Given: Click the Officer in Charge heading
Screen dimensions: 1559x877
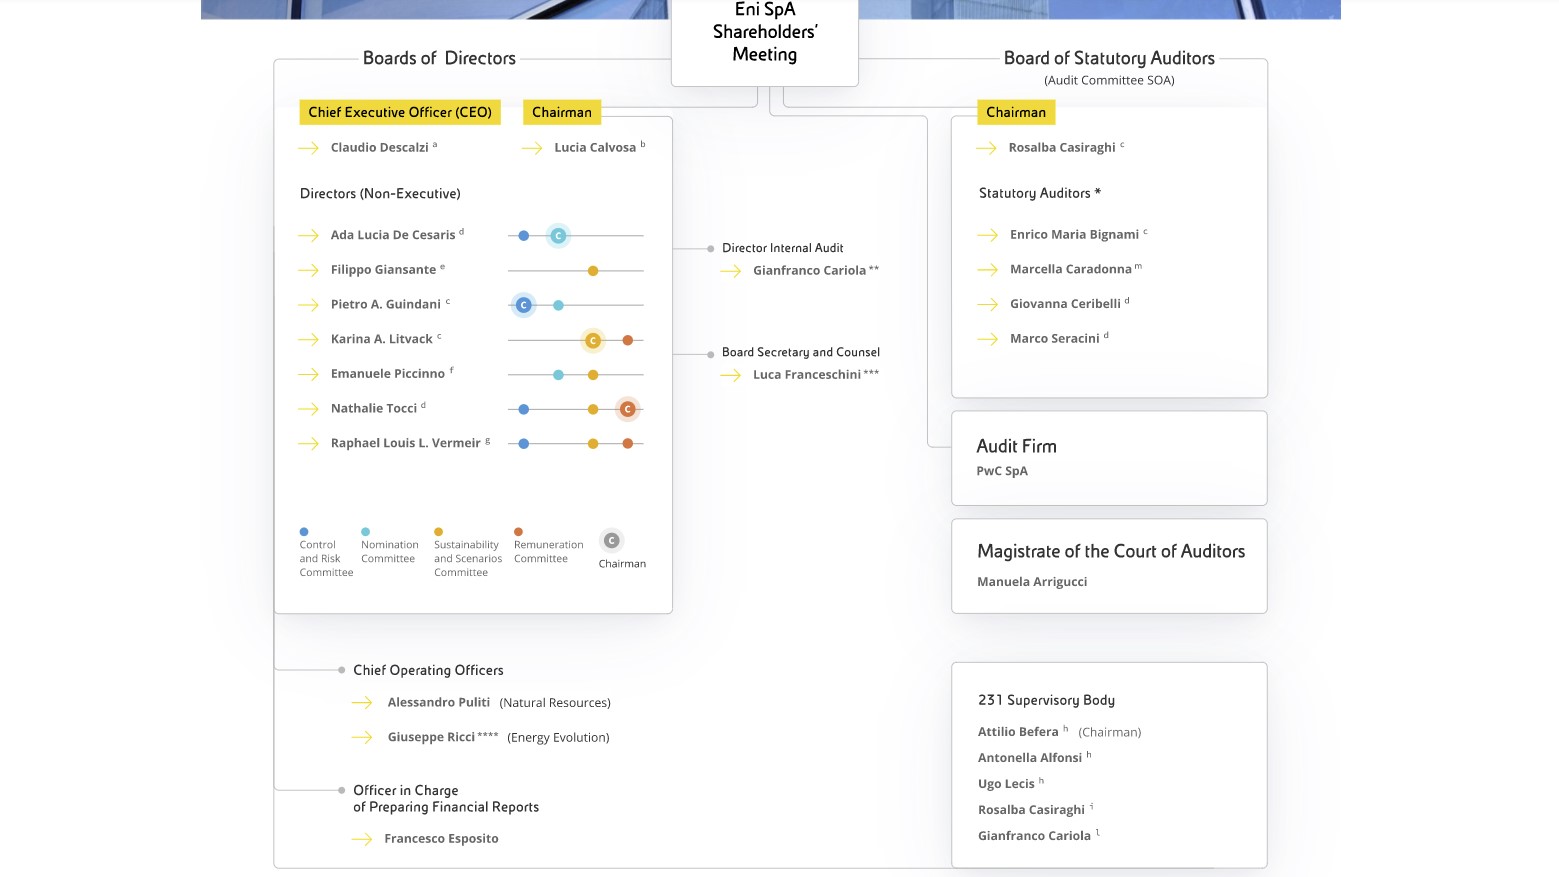Looking at the screenshot, I should [446, 799].
